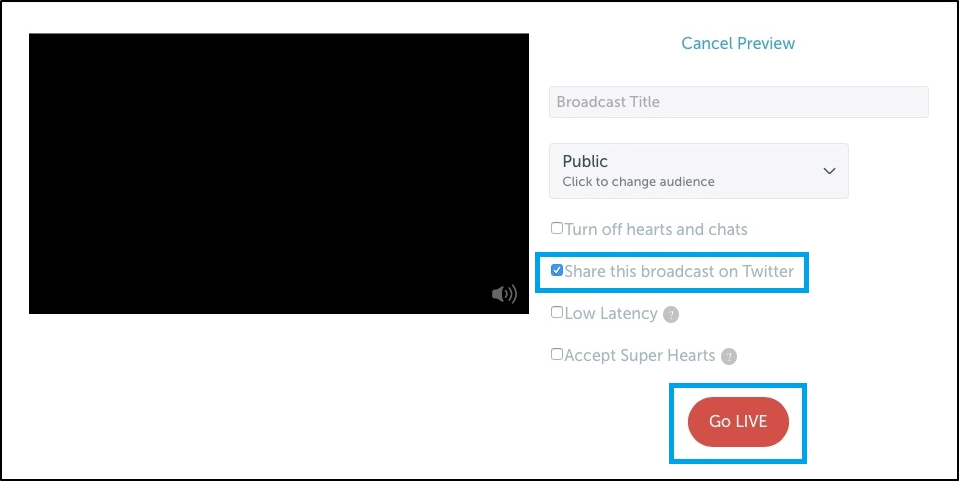
Task: Tick the Low Latency checkbox
Action: tap(557, 312)
